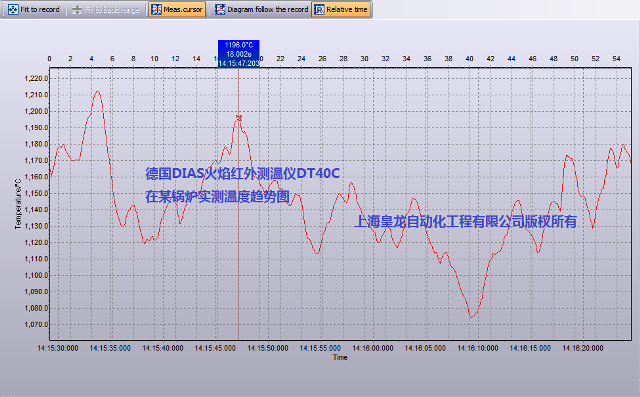Click the vertical red measurement cursor line

click(239, 228)
